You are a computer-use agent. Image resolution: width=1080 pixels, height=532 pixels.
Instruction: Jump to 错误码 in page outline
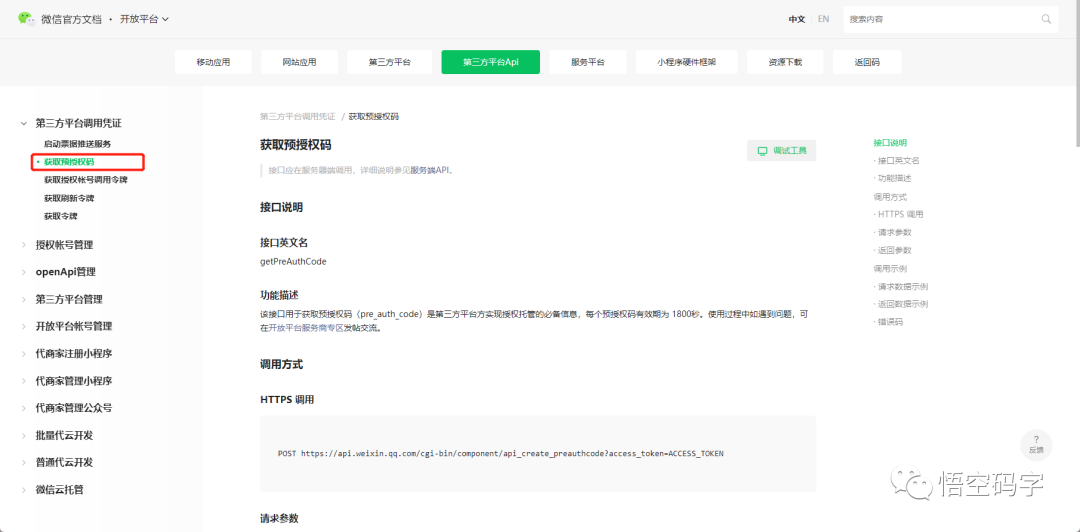tap(890, 322)
